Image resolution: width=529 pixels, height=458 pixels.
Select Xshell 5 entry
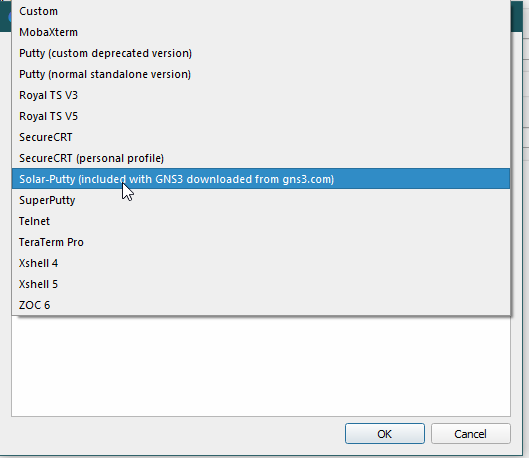[261, 284]
